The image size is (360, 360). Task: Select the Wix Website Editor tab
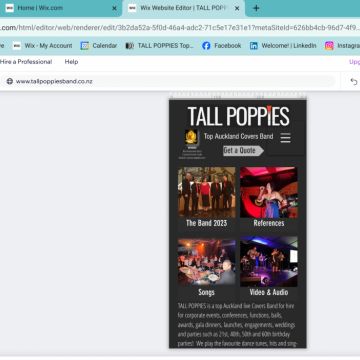[184, 8]
